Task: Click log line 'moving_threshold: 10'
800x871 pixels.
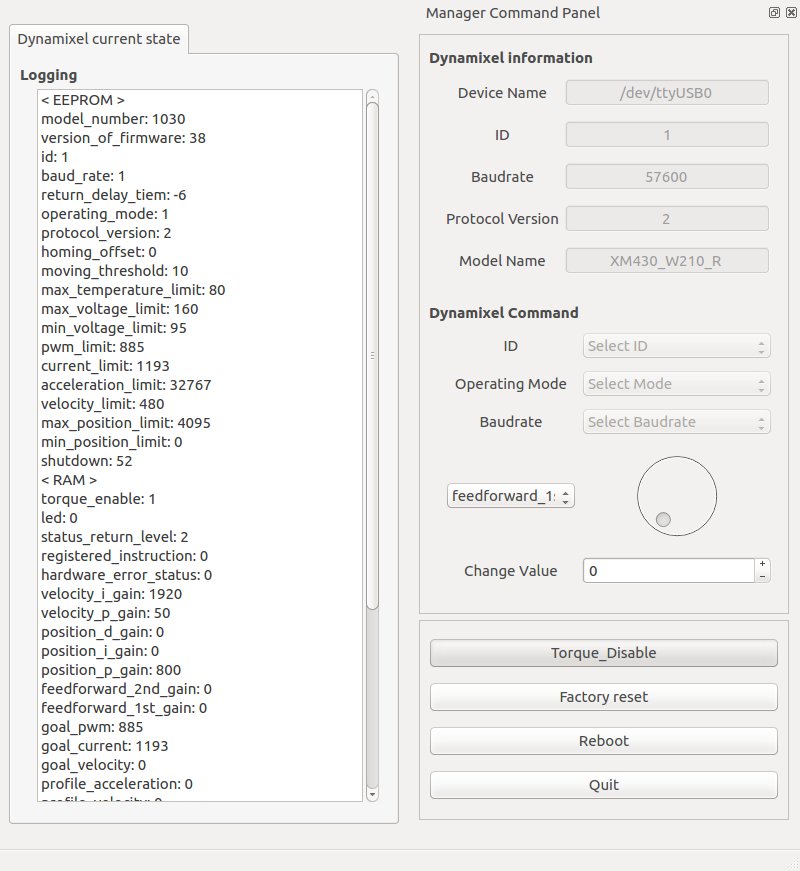Action: point(114,271)
